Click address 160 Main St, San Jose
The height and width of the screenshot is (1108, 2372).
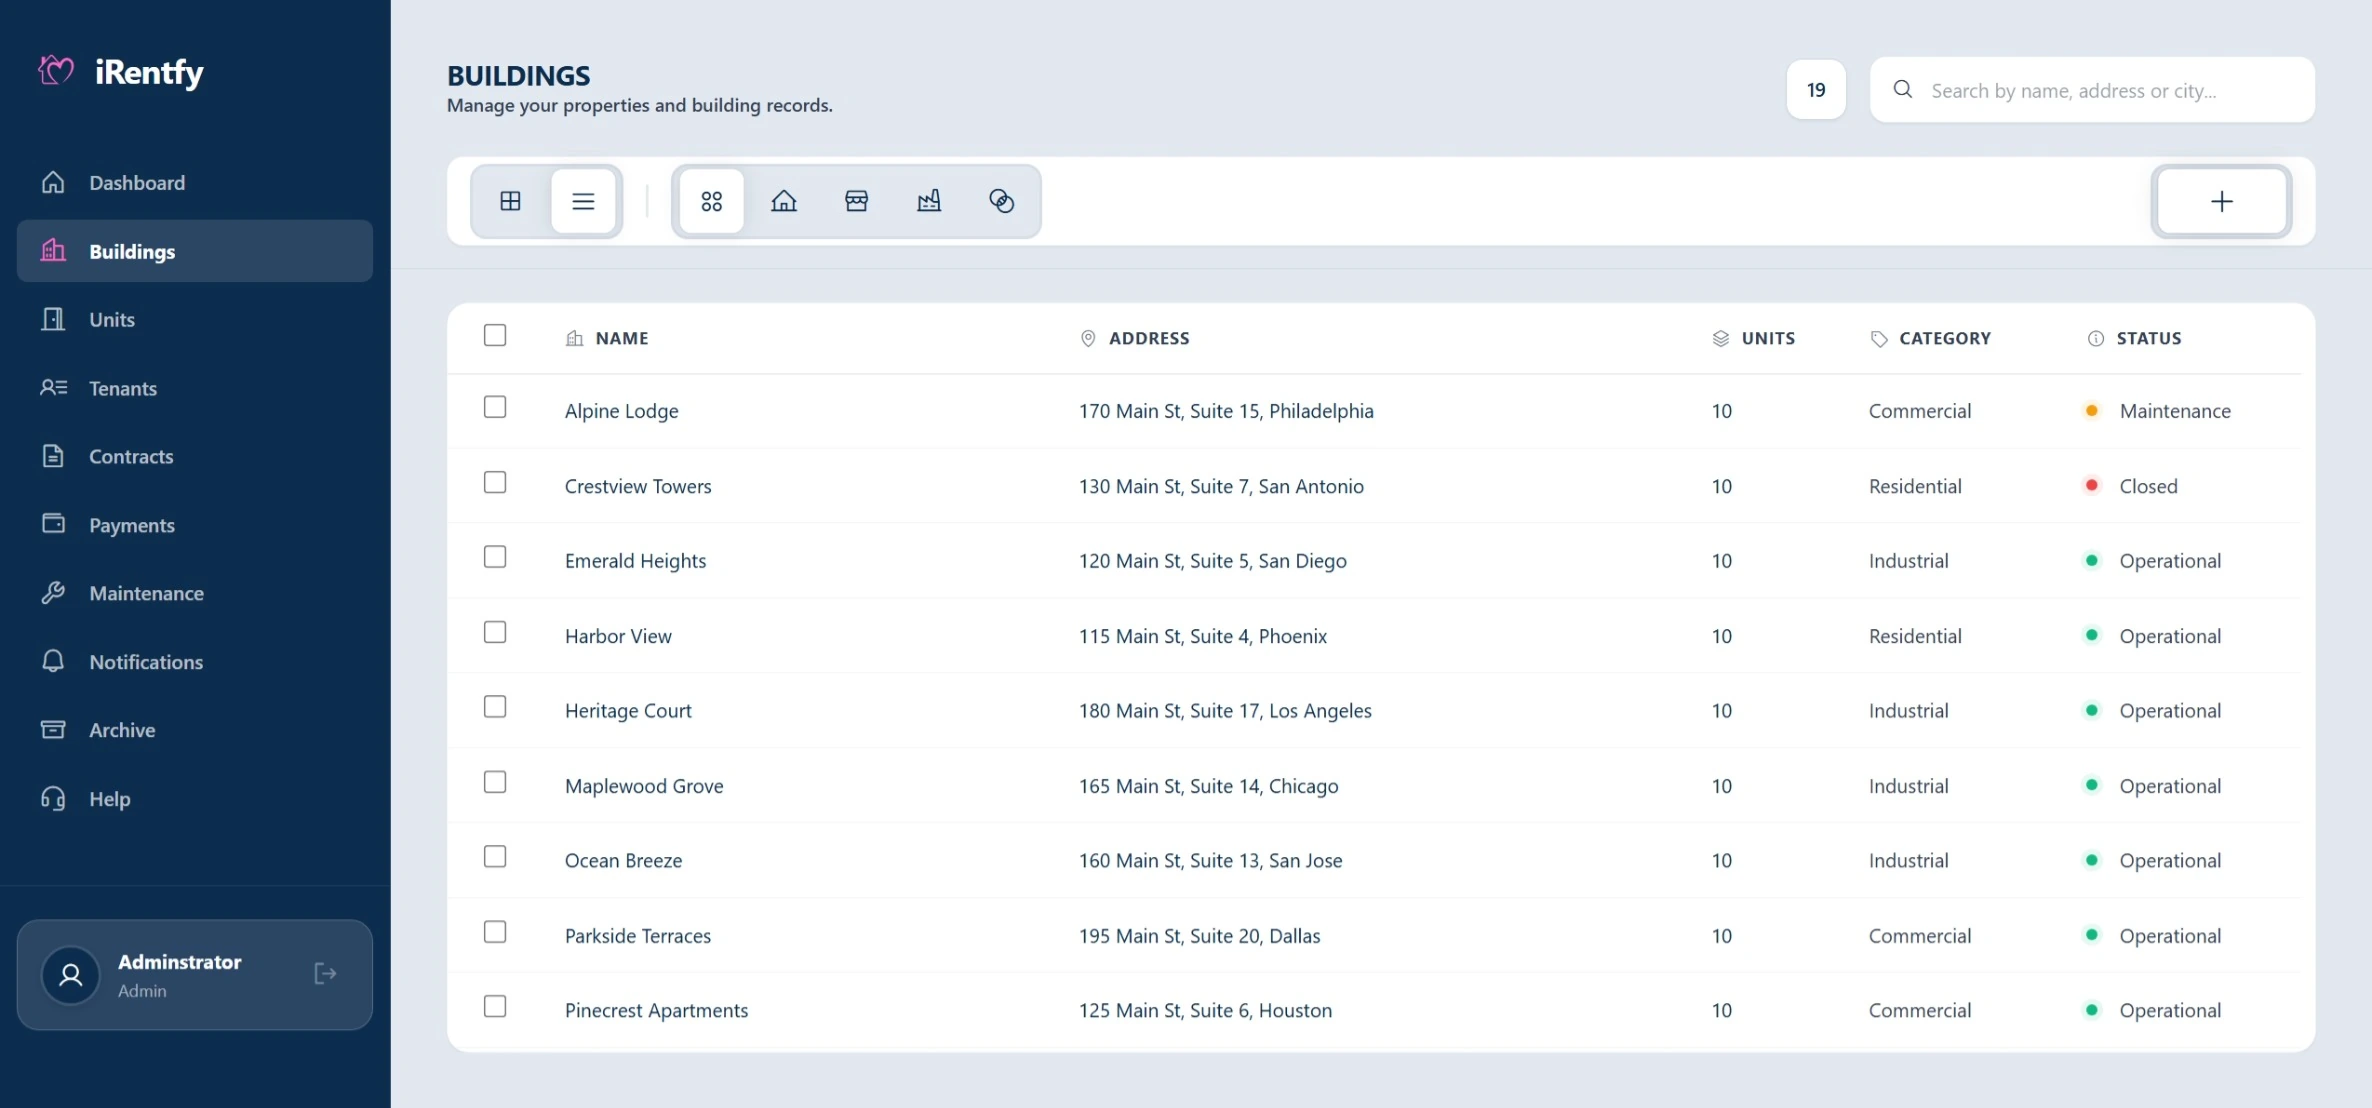(x=1211, y=861)
